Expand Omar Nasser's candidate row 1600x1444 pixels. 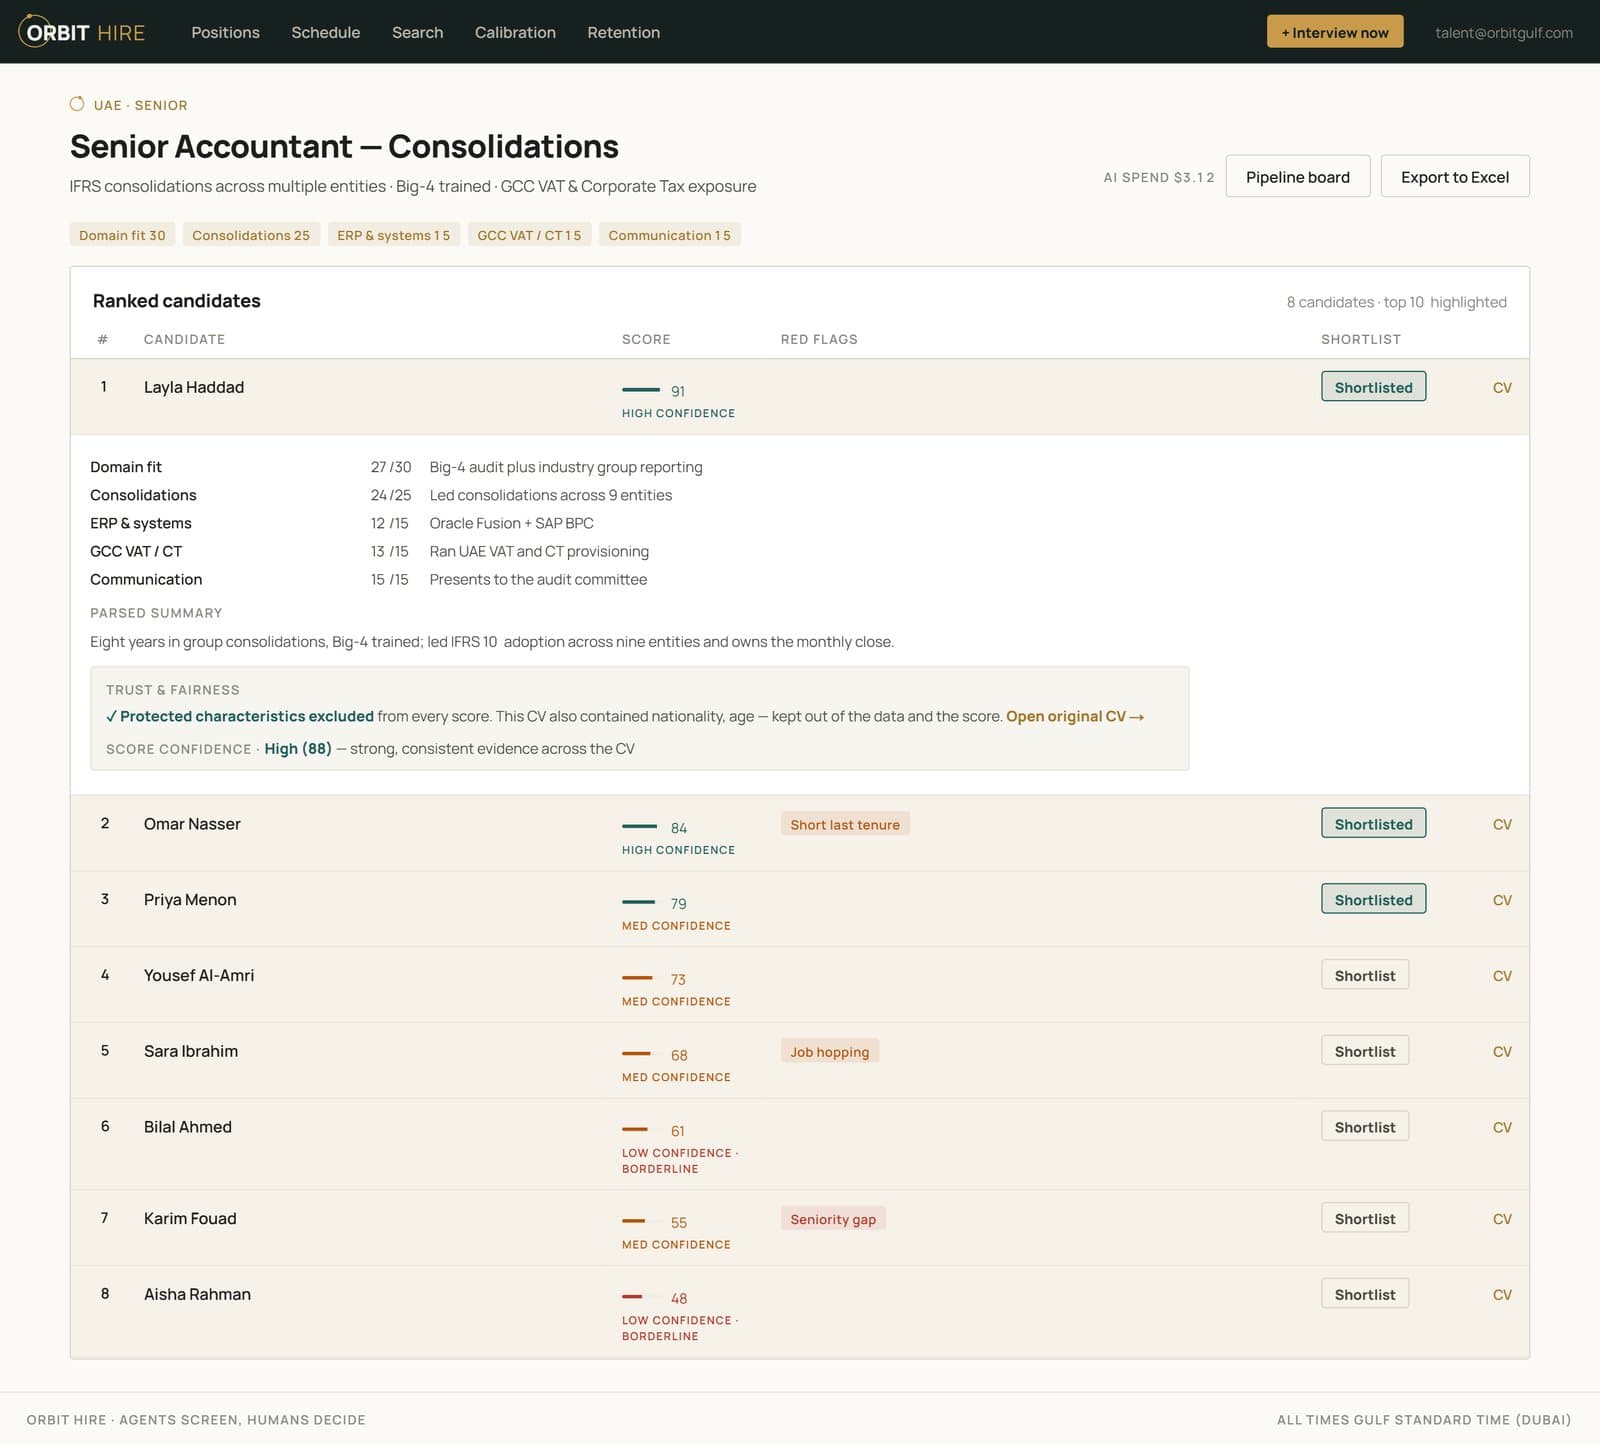tap(799, 833)
